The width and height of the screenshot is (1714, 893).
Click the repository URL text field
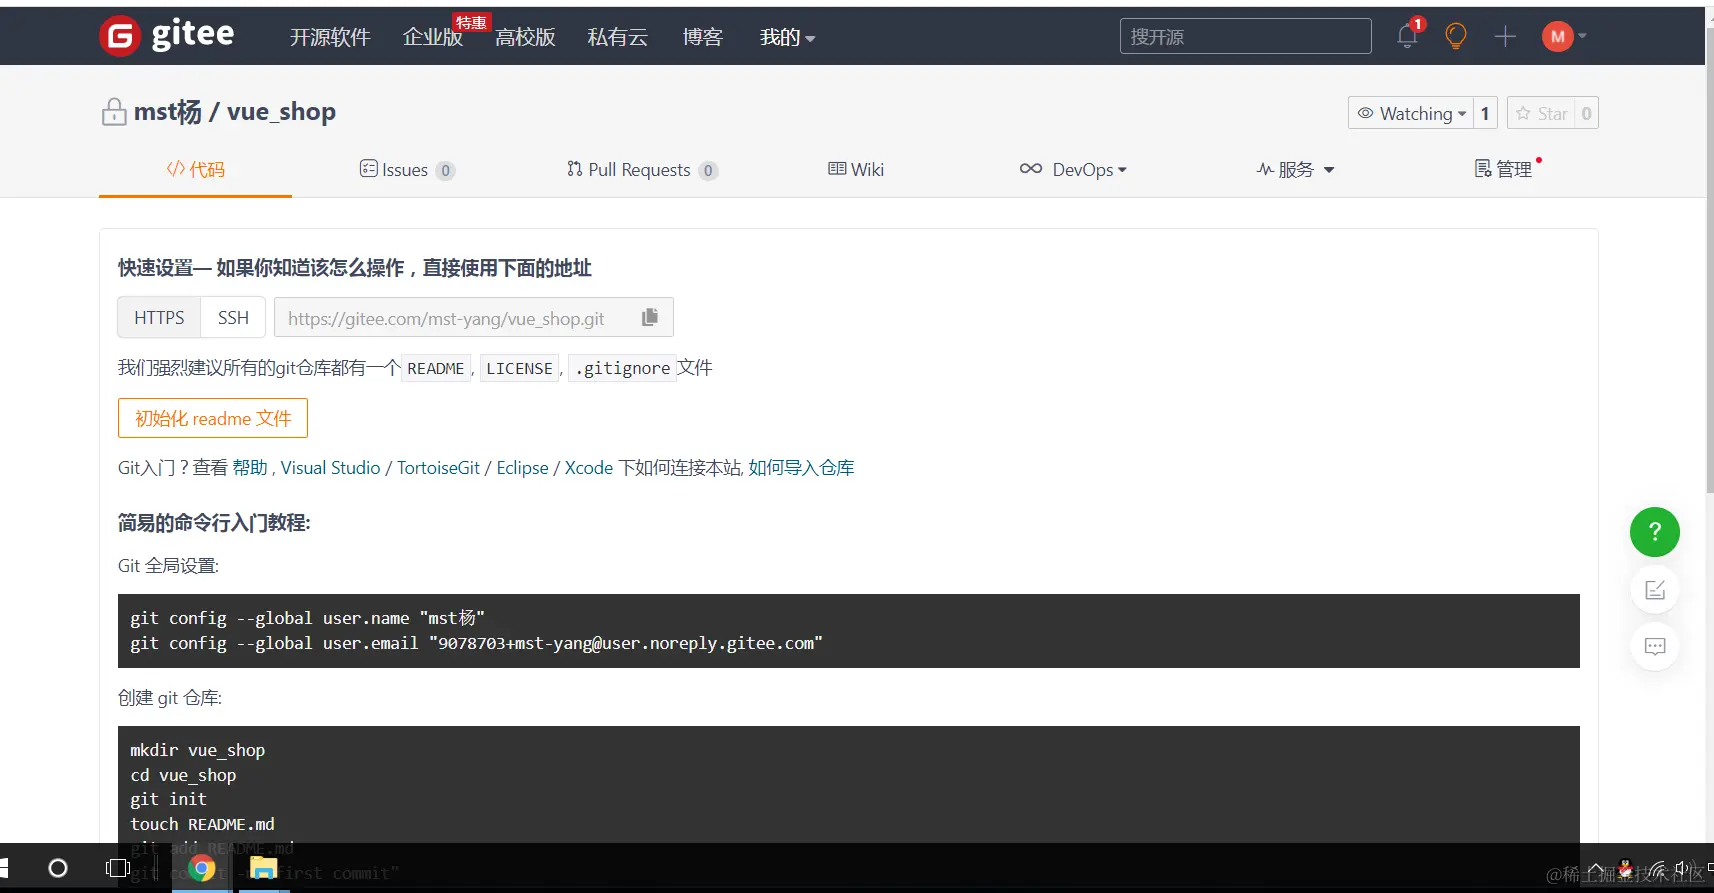473,317
